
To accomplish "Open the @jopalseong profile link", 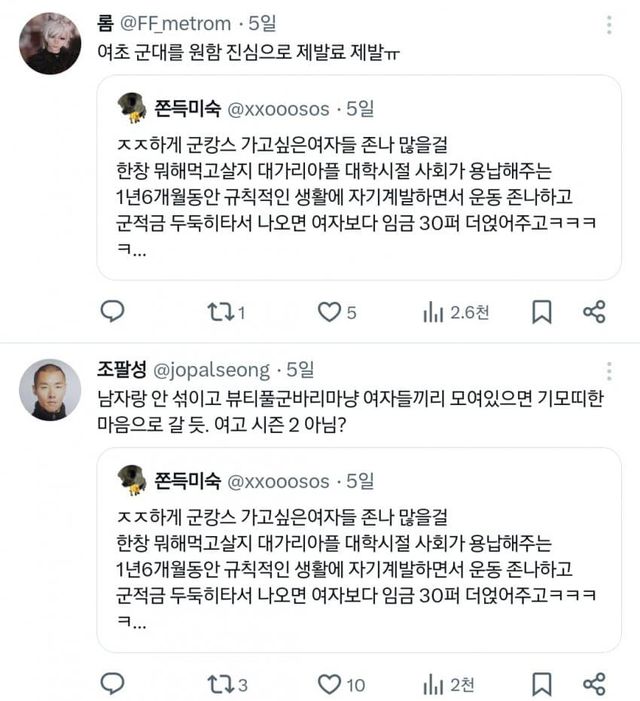I will (213, 369).
